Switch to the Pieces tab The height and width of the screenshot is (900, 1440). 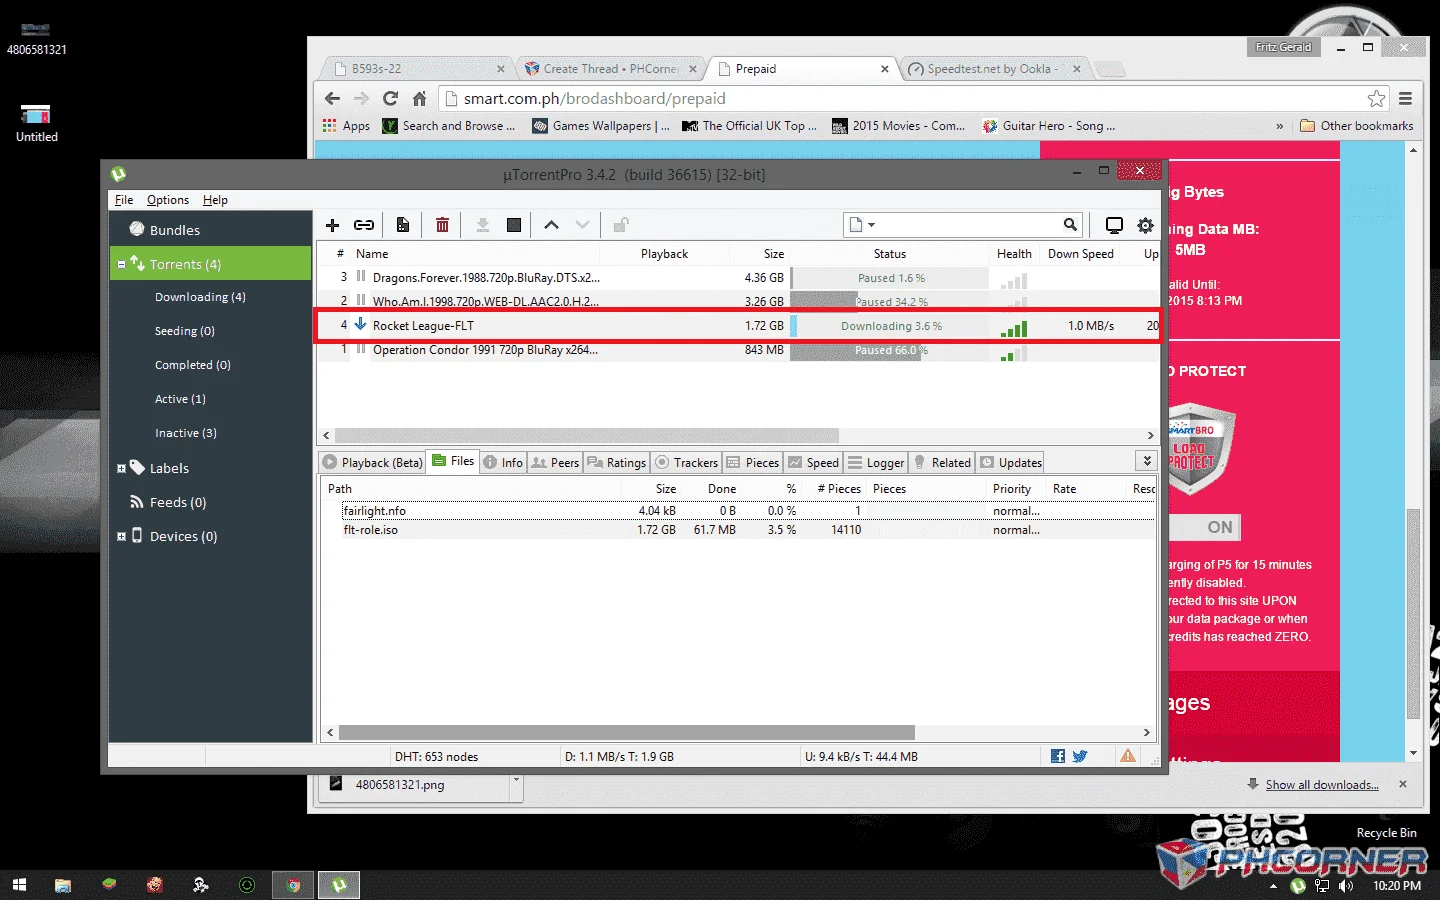pyautogui.click(x=752, y=462)
